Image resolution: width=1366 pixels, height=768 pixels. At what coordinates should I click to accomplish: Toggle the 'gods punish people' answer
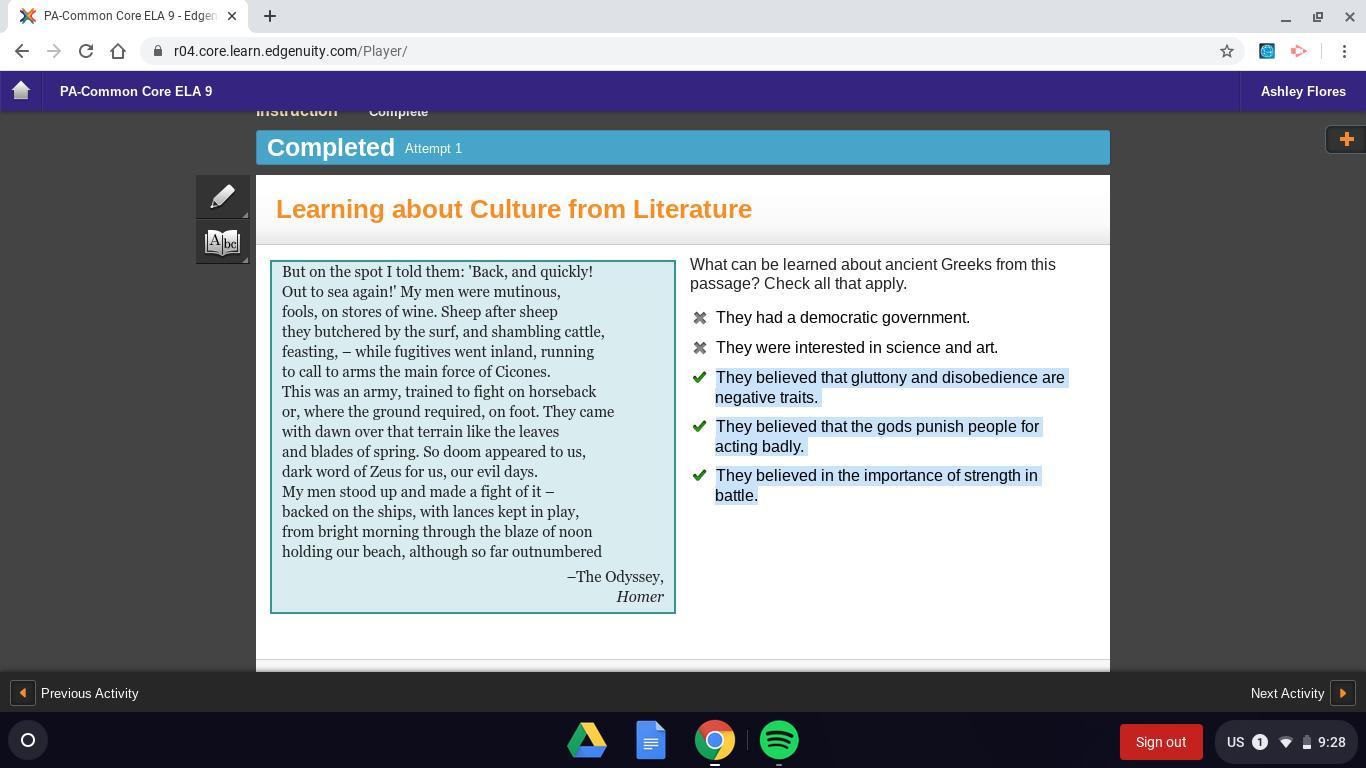(x=700, y=427)
